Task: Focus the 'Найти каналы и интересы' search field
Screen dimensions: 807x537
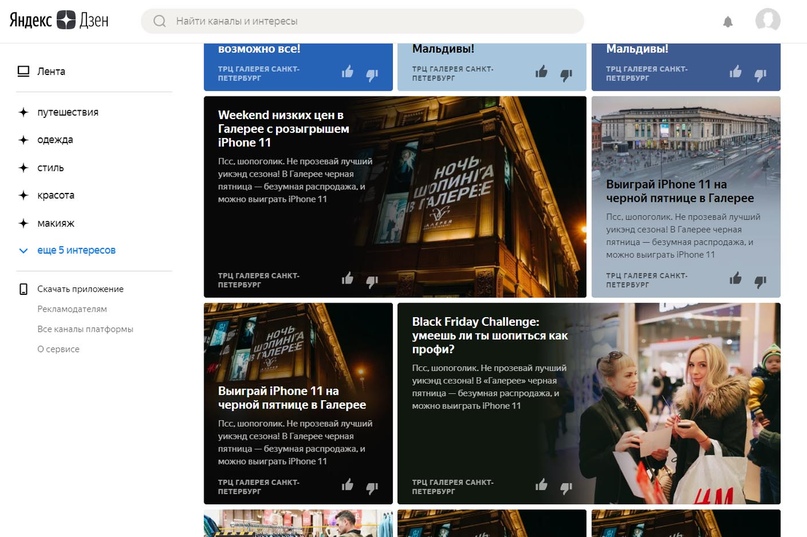Action: pos(362,21)
